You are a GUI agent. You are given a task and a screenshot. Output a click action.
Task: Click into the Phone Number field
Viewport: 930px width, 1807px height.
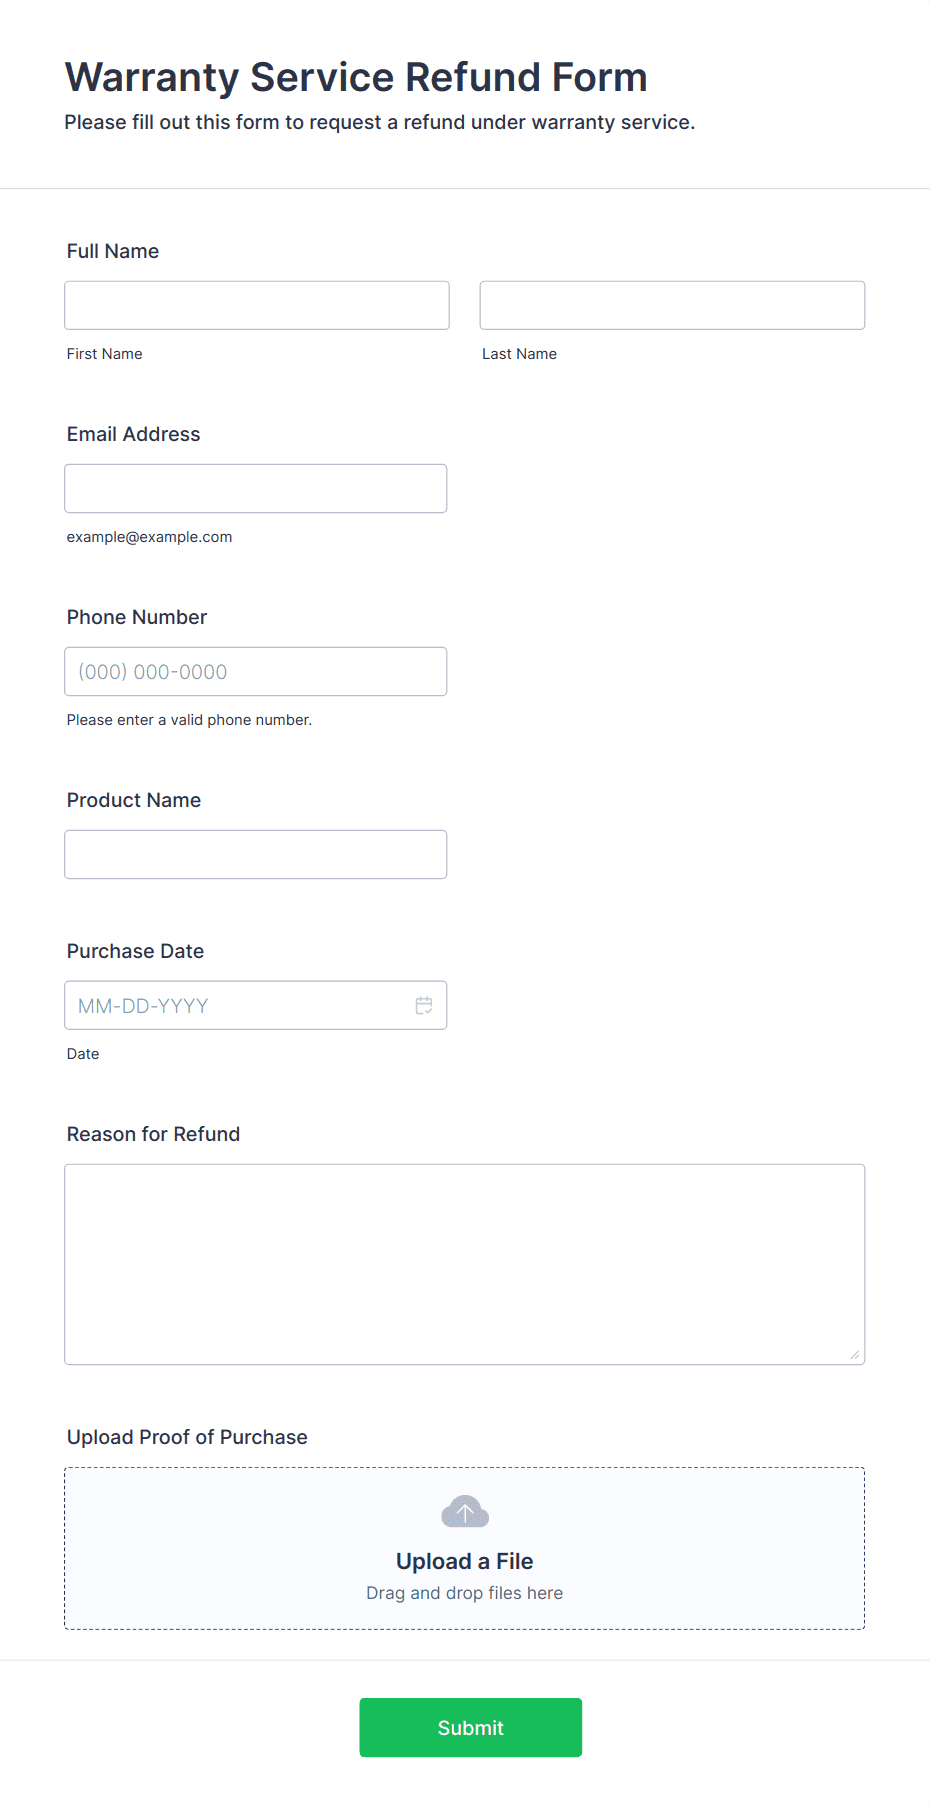point(256,671)
